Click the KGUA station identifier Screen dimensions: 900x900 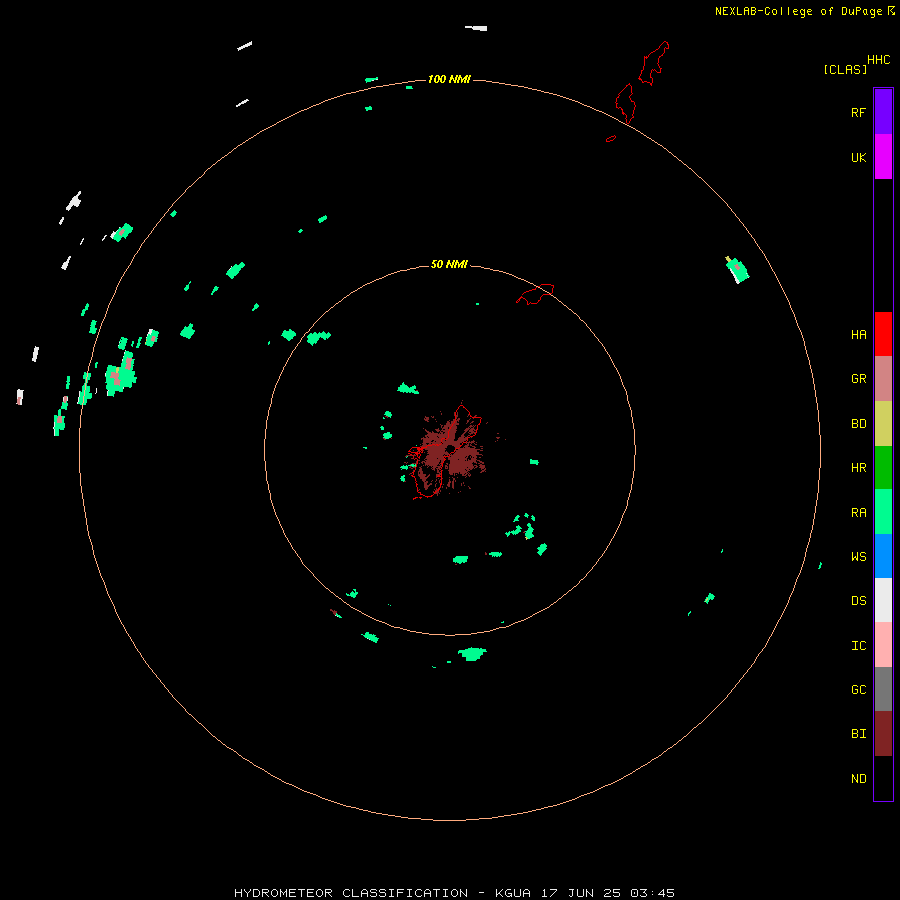pos(513,893)
